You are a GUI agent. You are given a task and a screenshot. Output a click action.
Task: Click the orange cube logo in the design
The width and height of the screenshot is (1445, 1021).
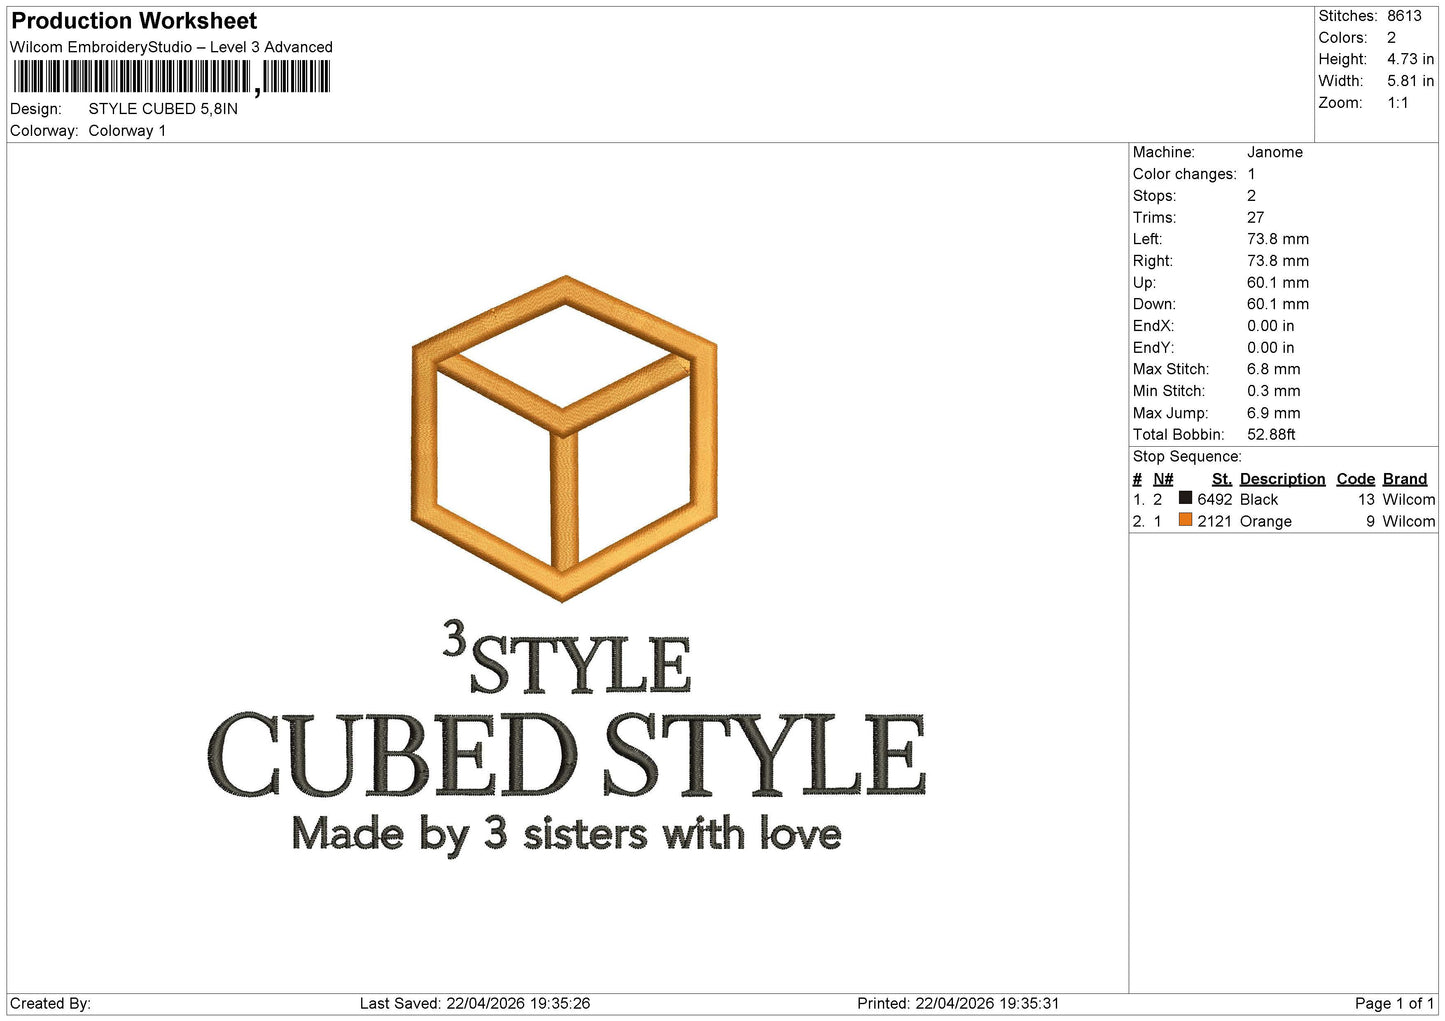coord(564,439)
